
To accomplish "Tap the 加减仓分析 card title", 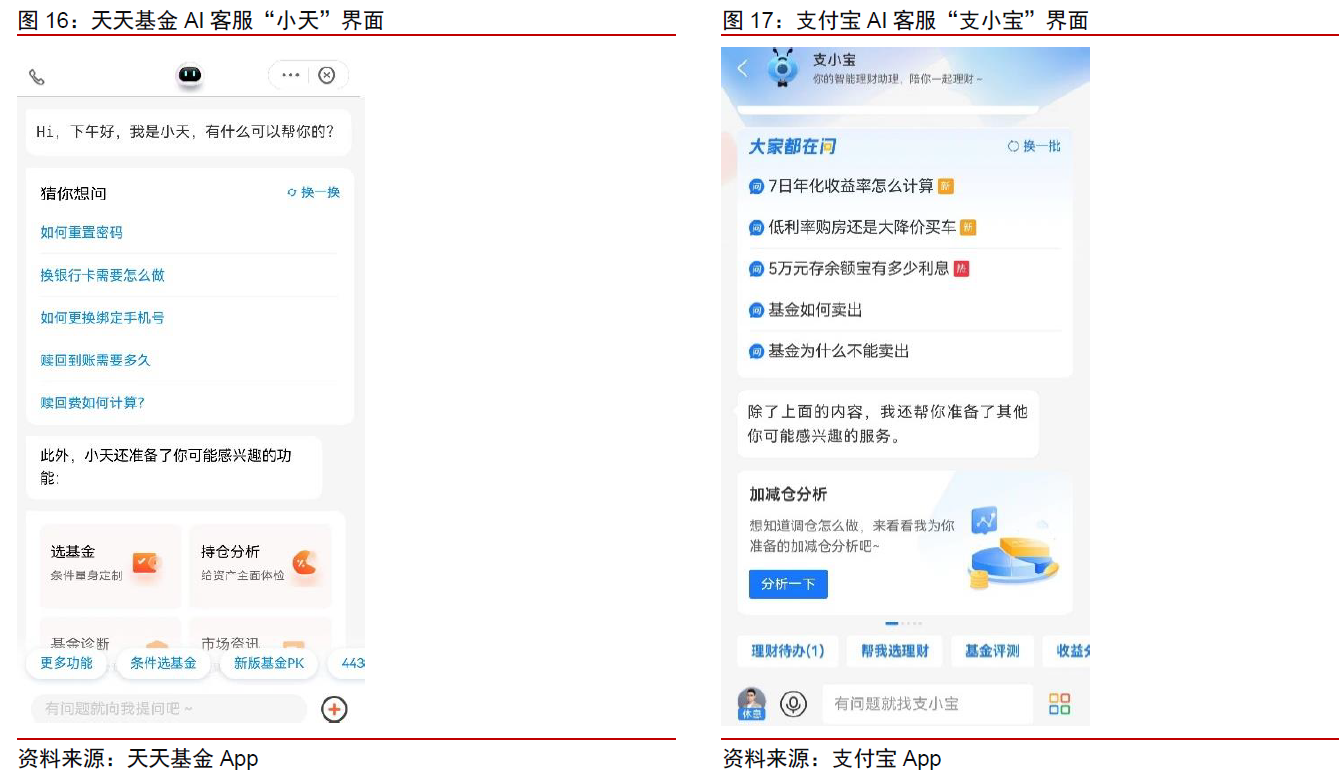I will (x=788, y=494).
